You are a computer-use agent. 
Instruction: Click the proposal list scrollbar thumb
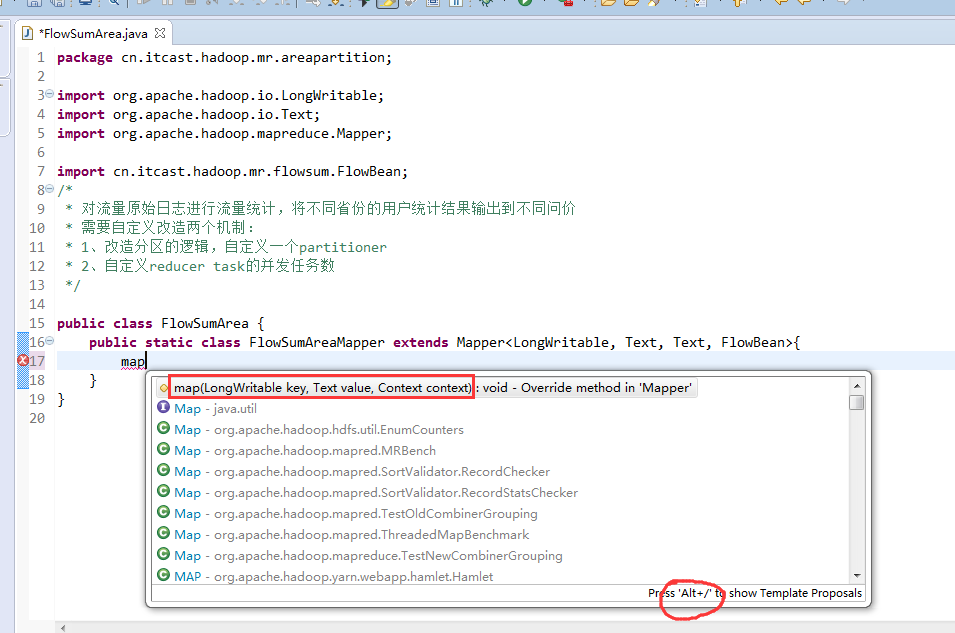(856, 403)
